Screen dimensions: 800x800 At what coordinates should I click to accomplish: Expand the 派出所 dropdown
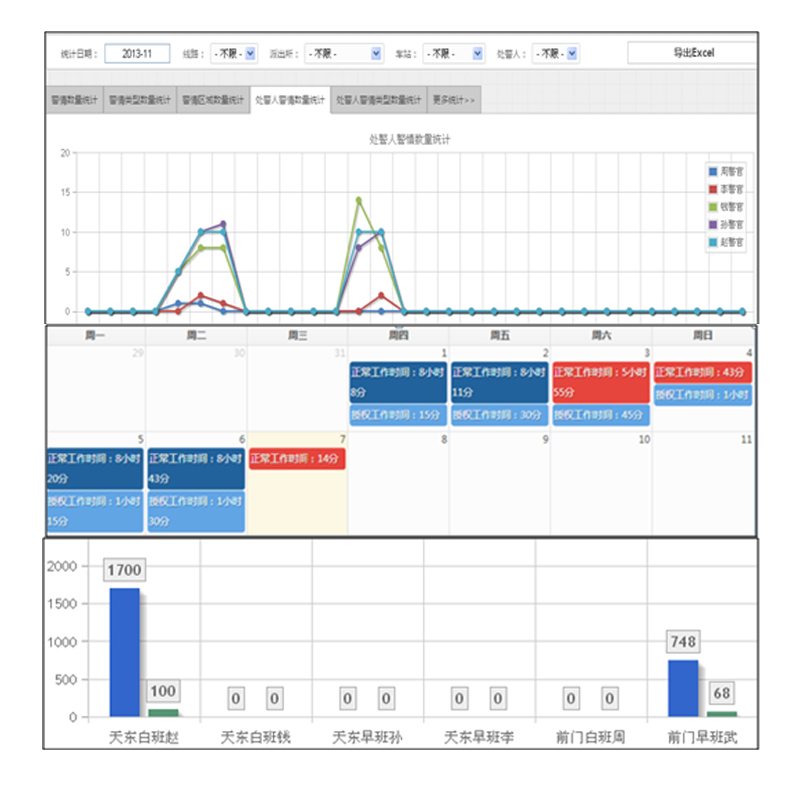click(343, 53)
